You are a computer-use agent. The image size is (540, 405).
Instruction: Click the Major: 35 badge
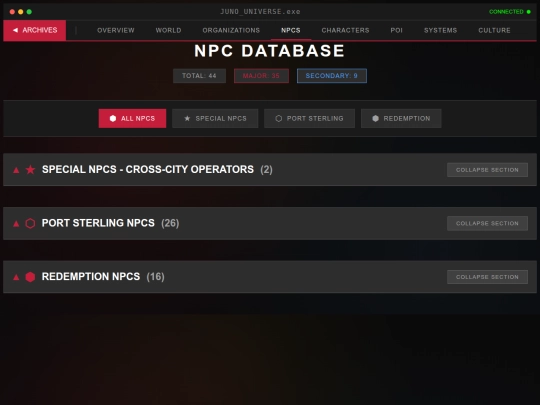click(x=261, y=76)
